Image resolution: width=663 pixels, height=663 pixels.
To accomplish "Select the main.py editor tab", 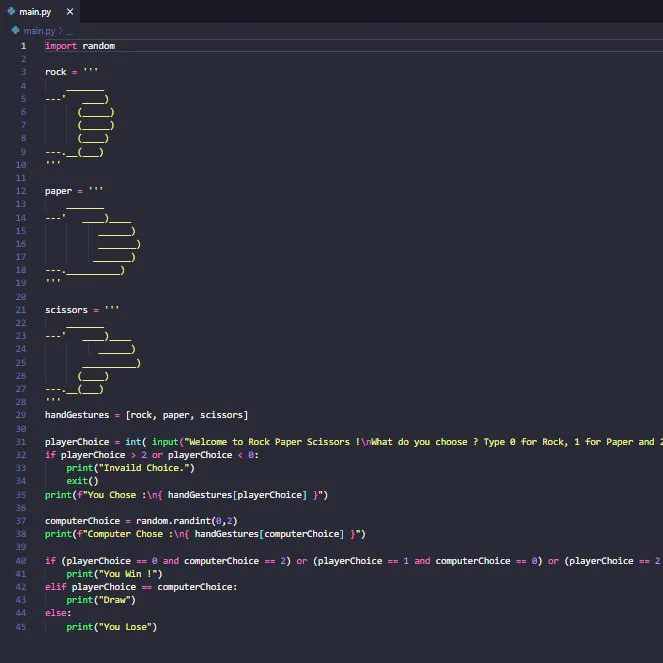I will (40, 11).
